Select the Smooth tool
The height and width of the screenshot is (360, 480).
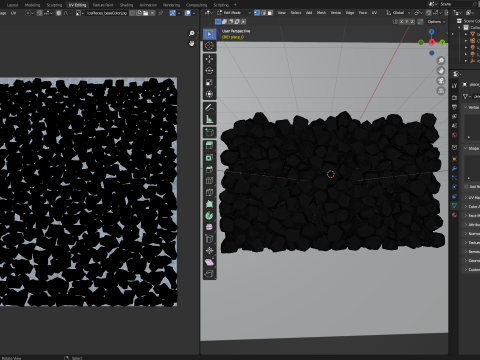click(x=209, y=227)
